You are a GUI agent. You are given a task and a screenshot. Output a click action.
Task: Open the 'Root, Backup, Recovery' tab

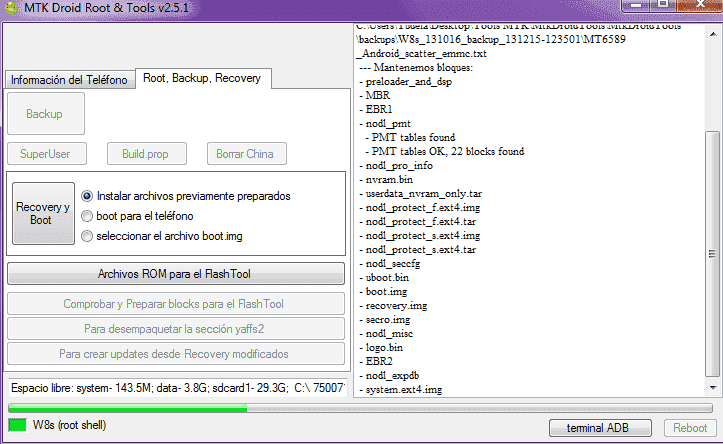click(202, 78)
